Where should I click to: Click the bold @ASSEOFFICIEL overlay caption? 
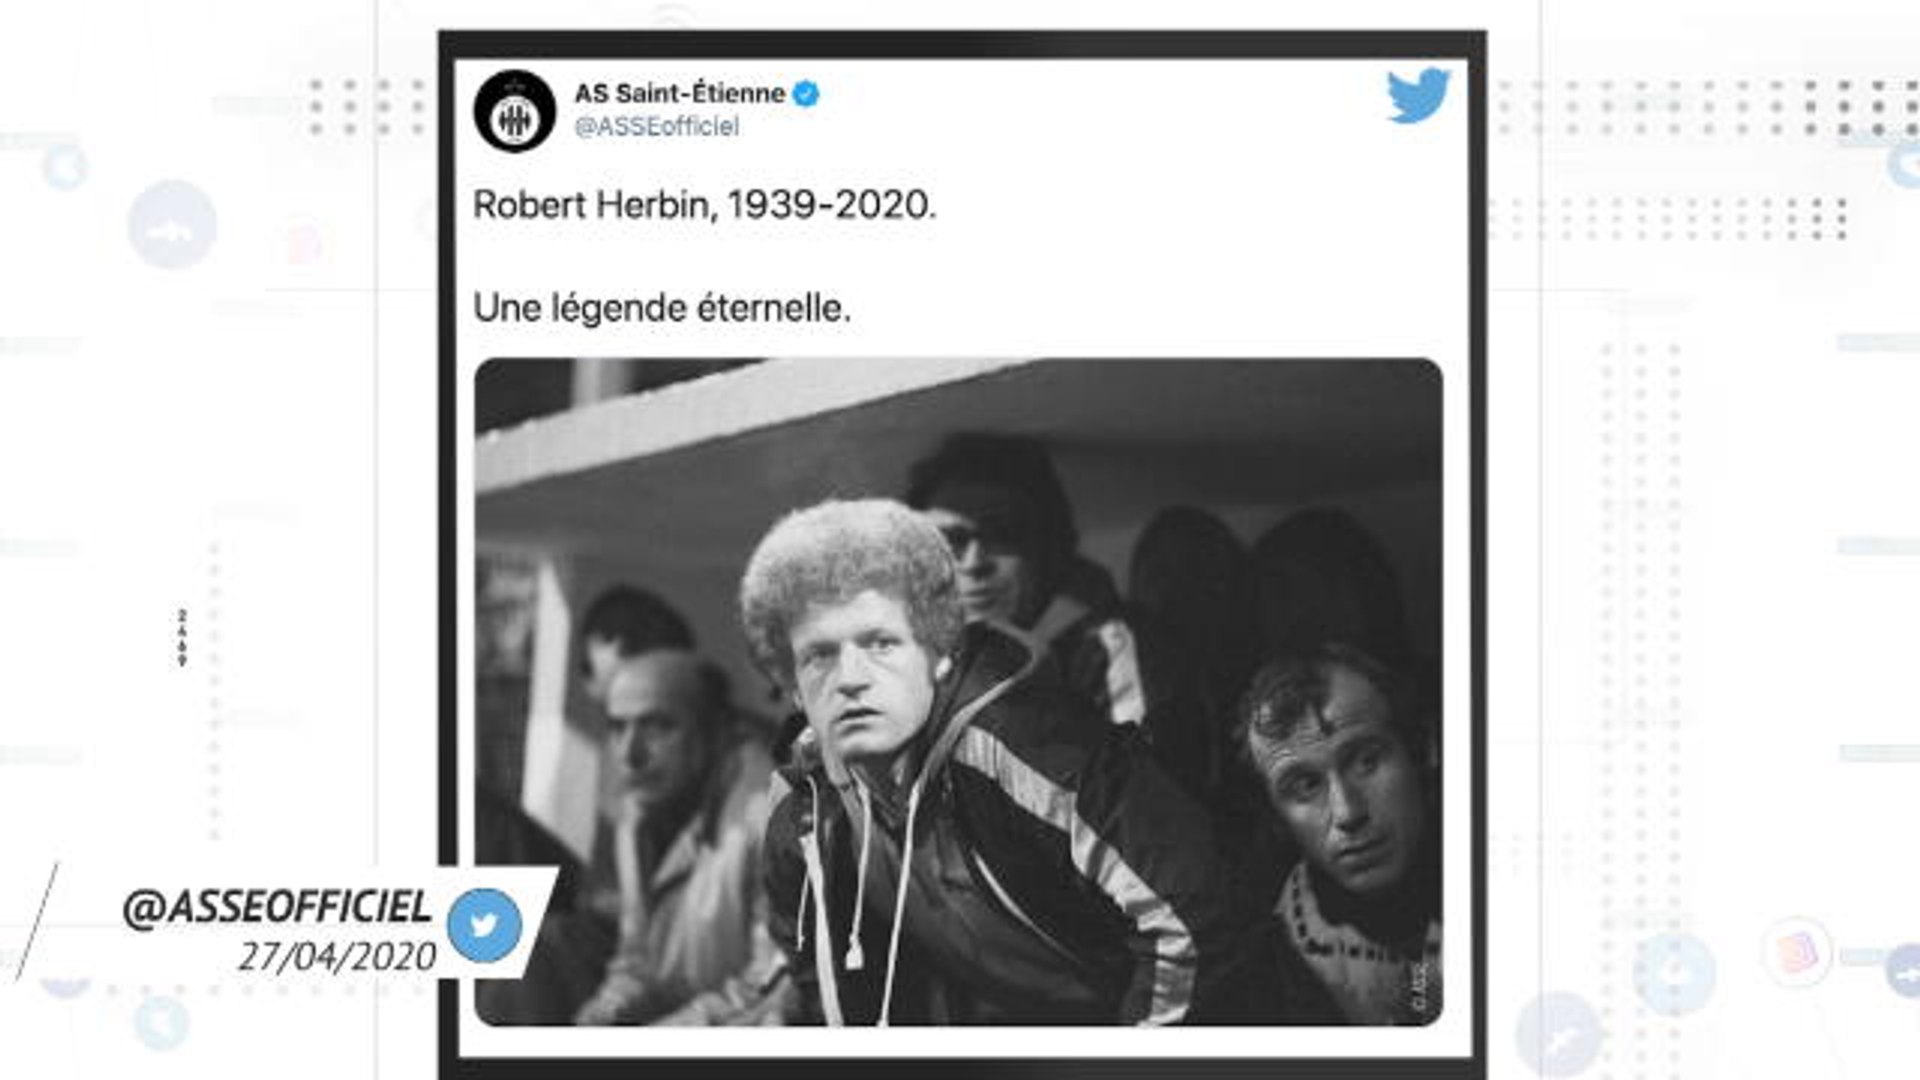click(x=277, y=907)
